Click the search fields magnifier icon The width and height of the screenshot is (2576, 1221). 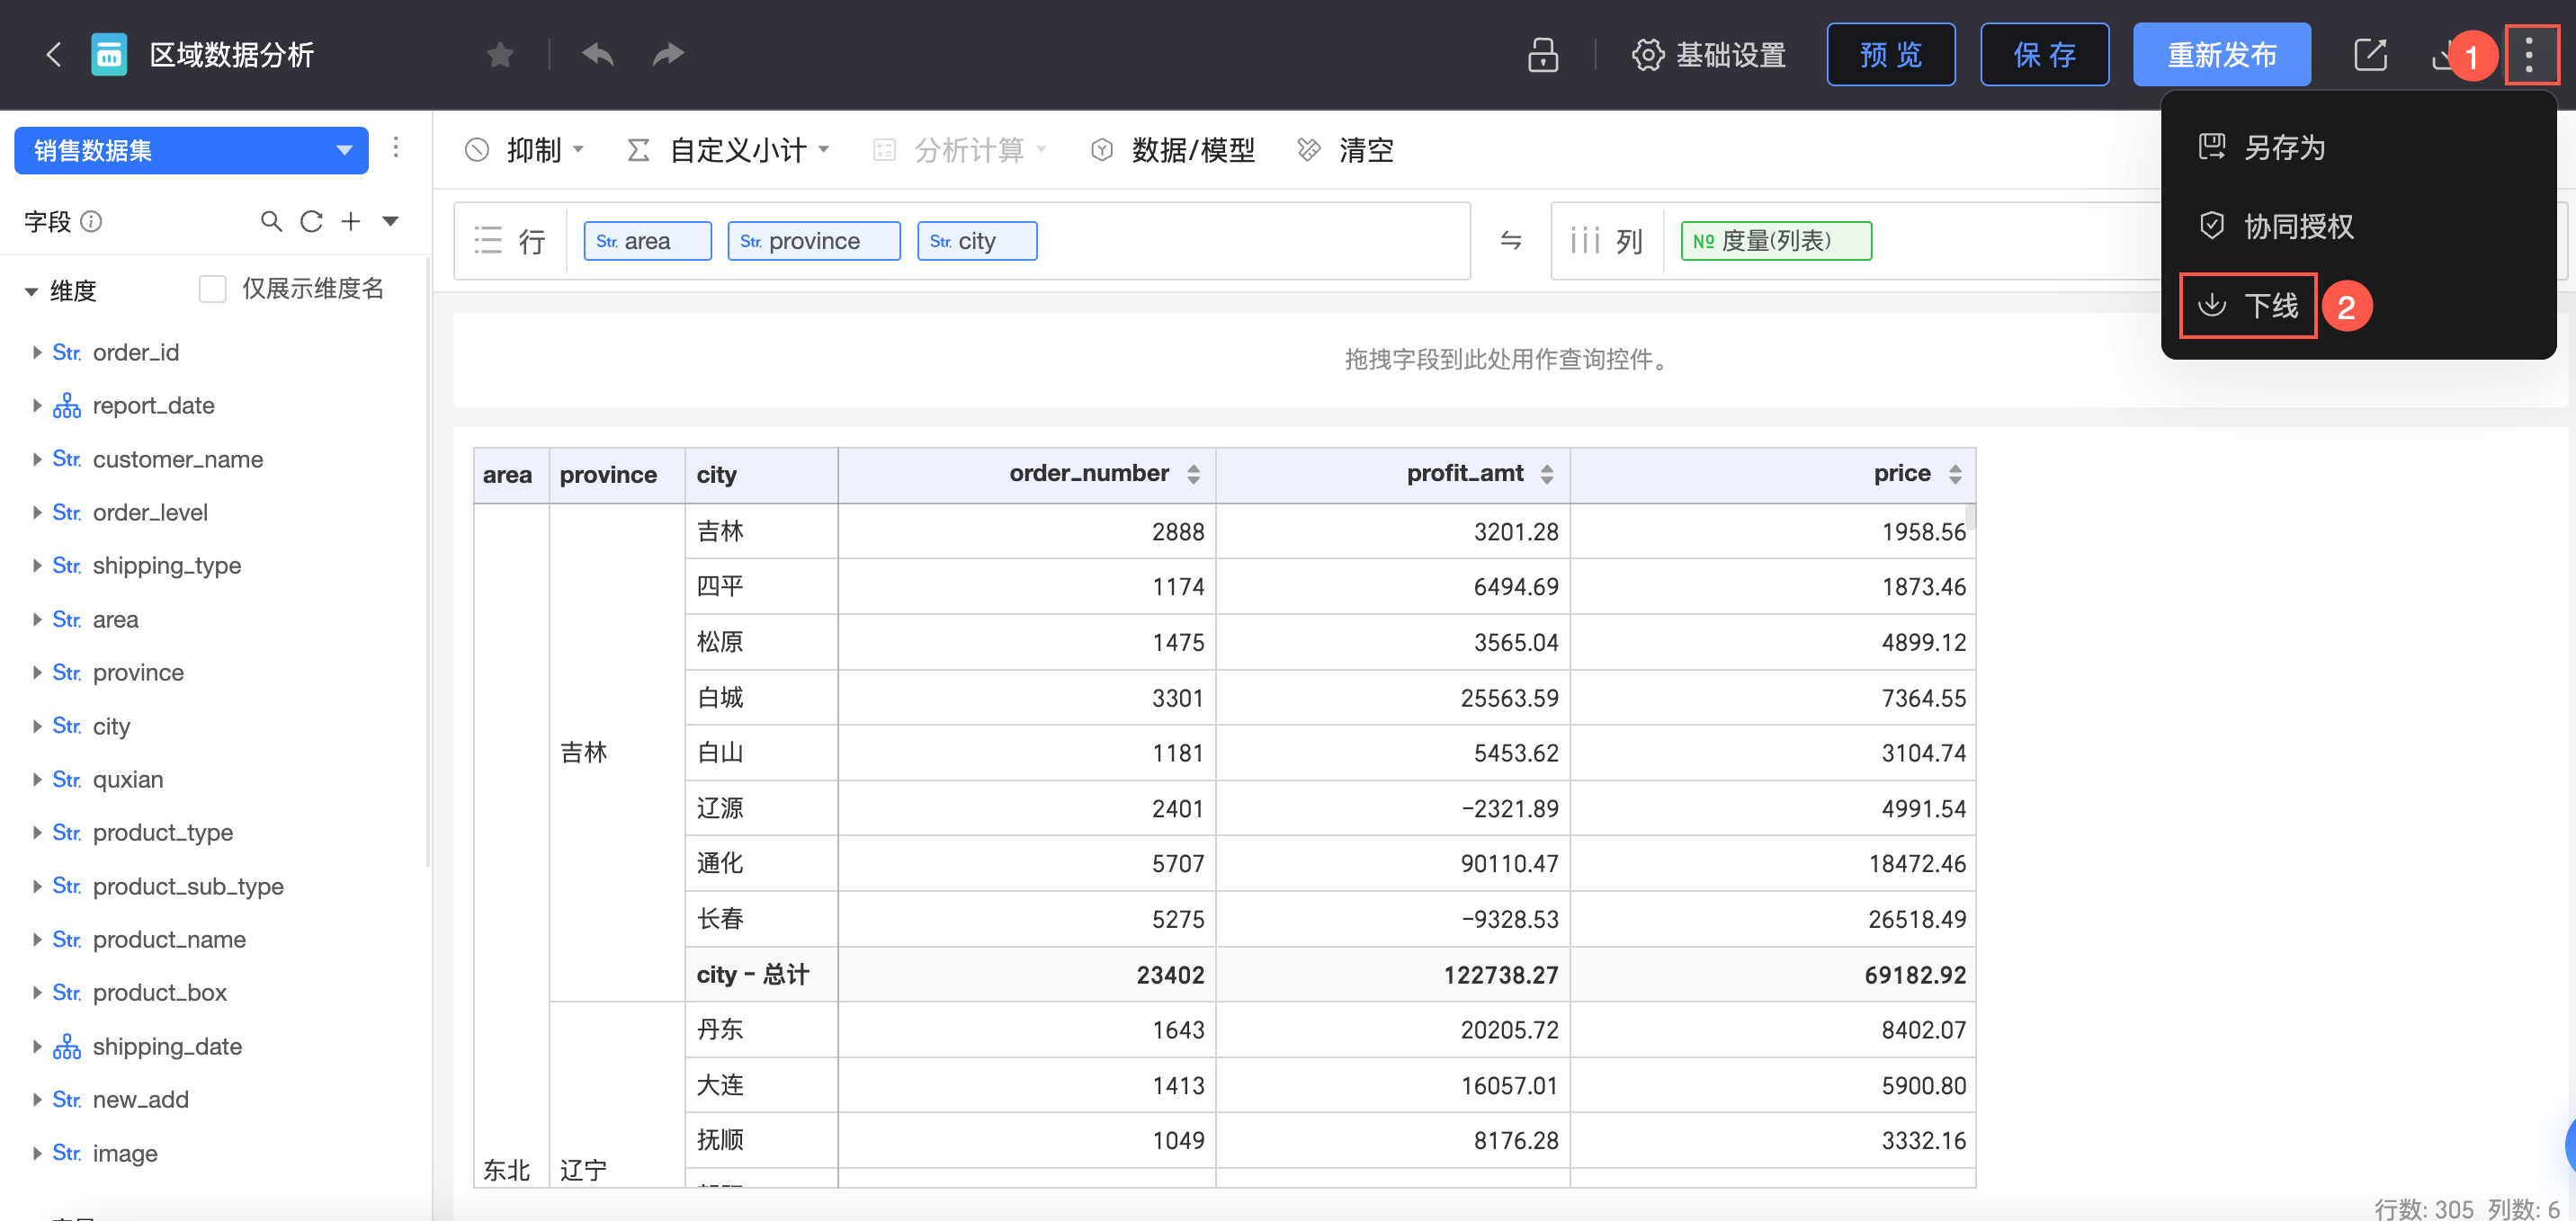(271, 221)
